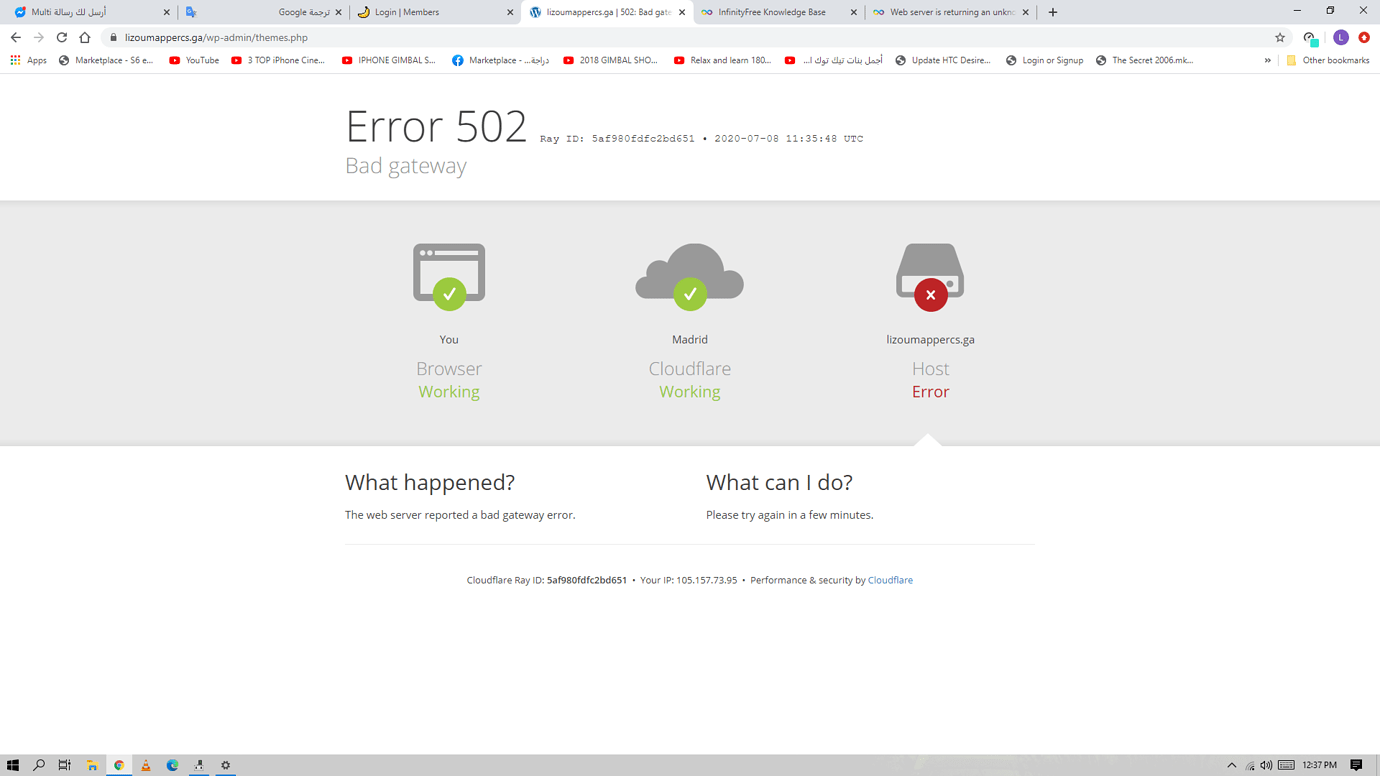This screenshot has height=776, width=1380.
Task: Click the back navigation arrow
Action: 16,38
